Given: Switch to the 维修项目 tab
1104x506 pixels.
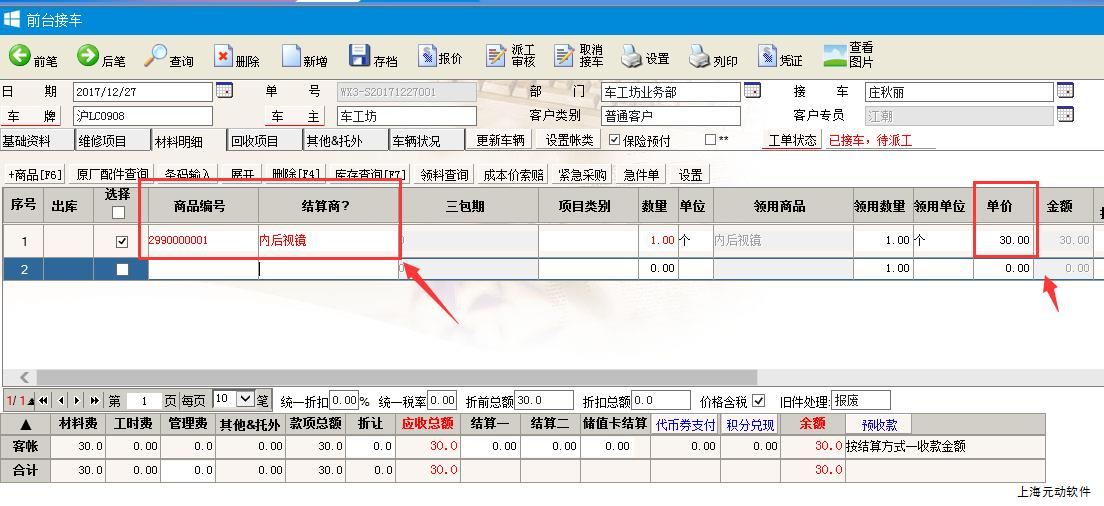Looking at the screenshot, I should 103,141.
